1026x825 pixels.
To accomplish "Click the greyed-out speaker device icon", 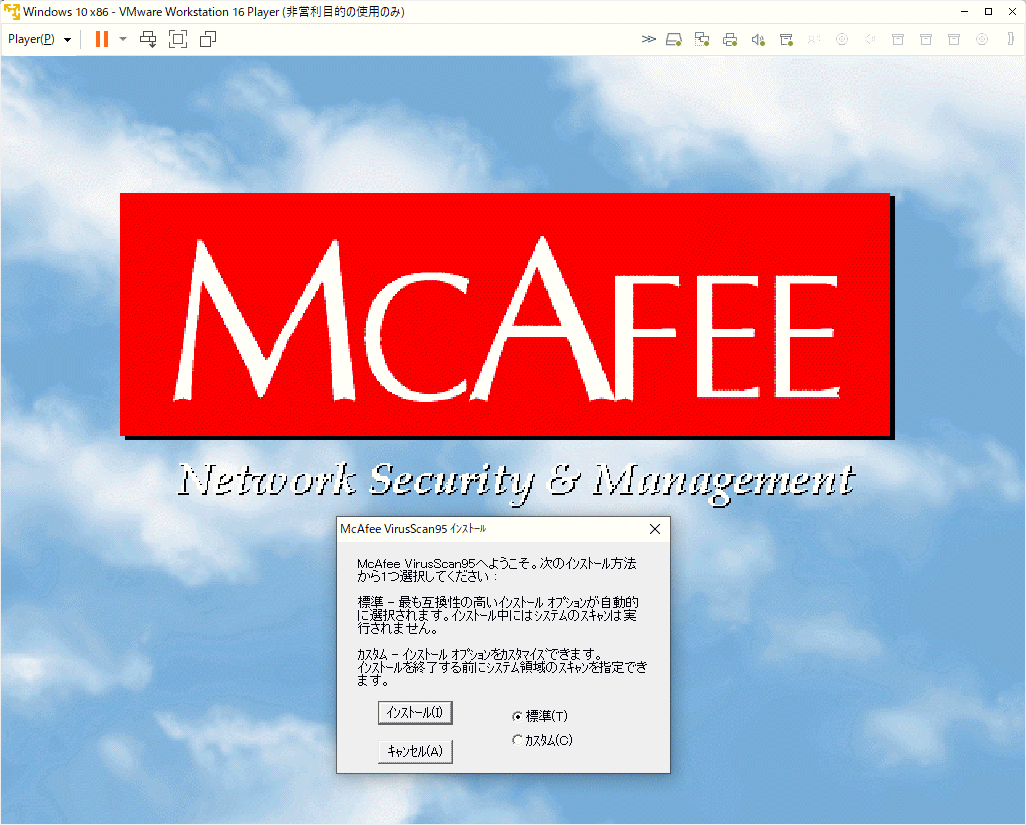I will pyautogui.click(x=870, y=39).
